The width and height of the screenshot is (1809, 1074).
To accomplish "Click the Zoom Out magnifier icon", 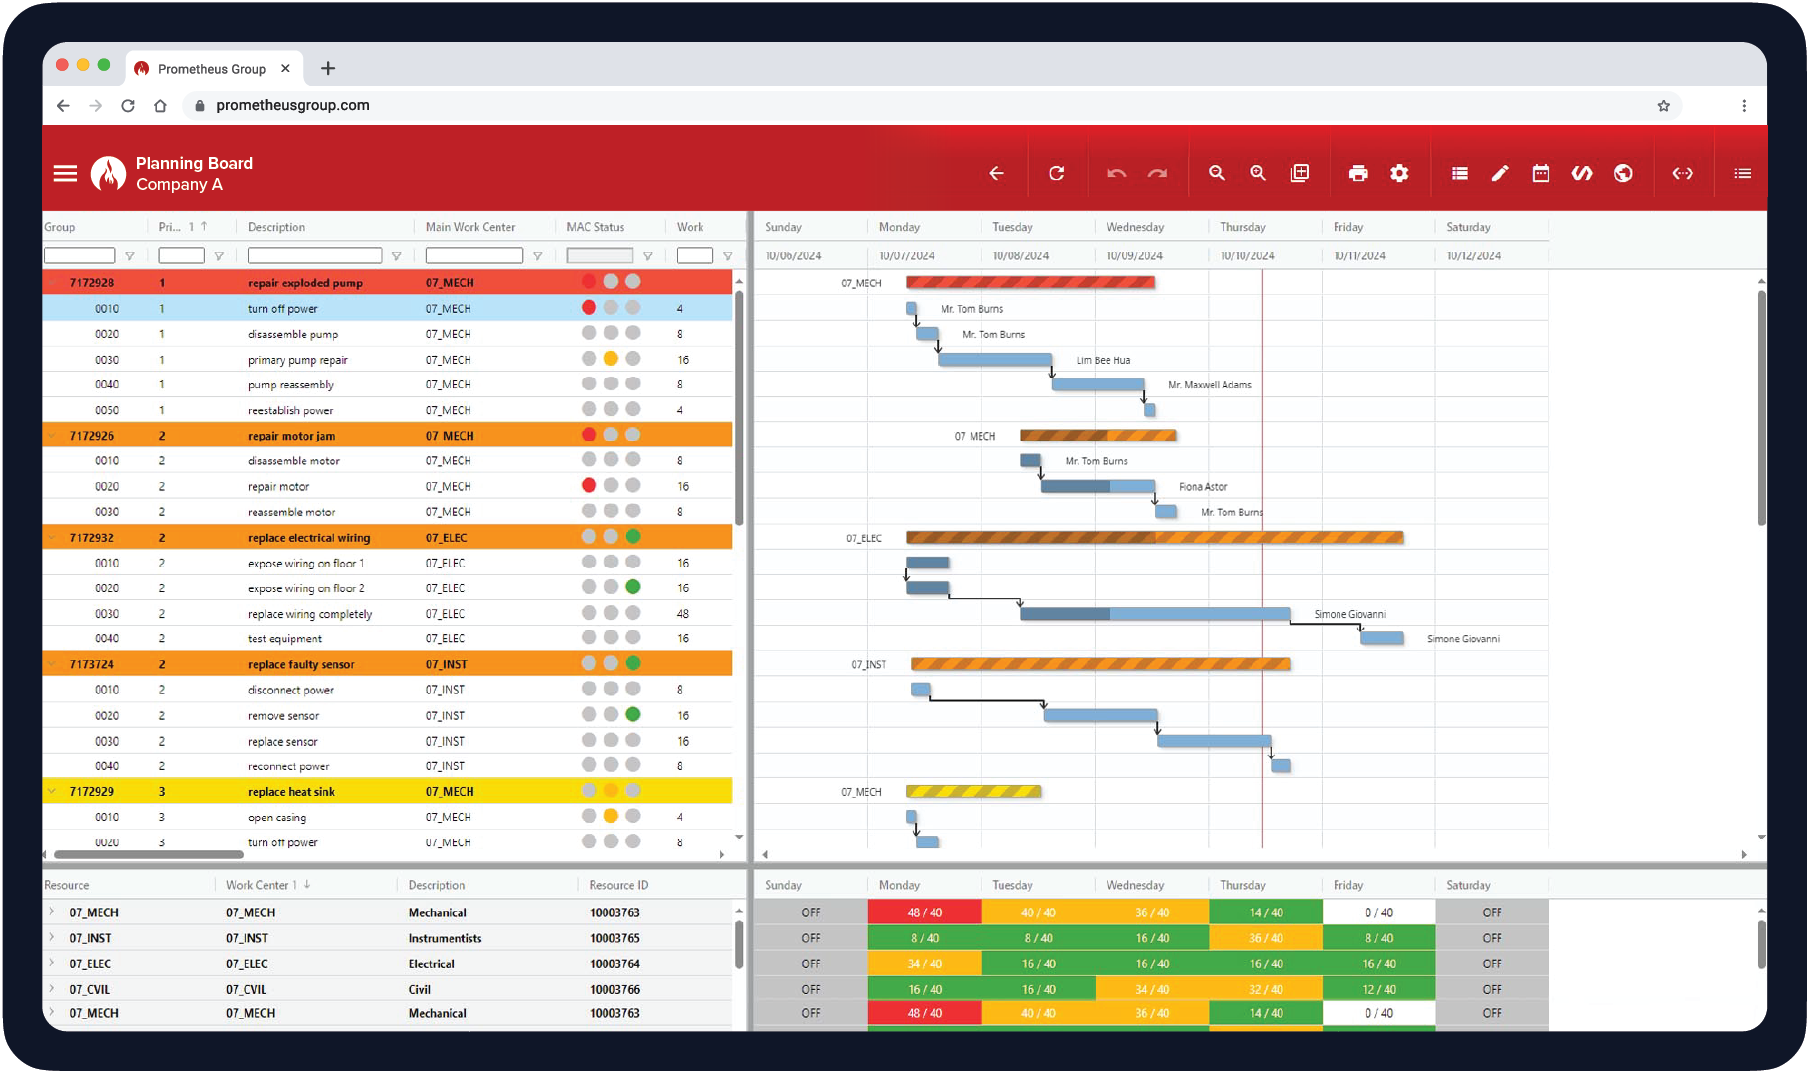I will click(1217, 172).
